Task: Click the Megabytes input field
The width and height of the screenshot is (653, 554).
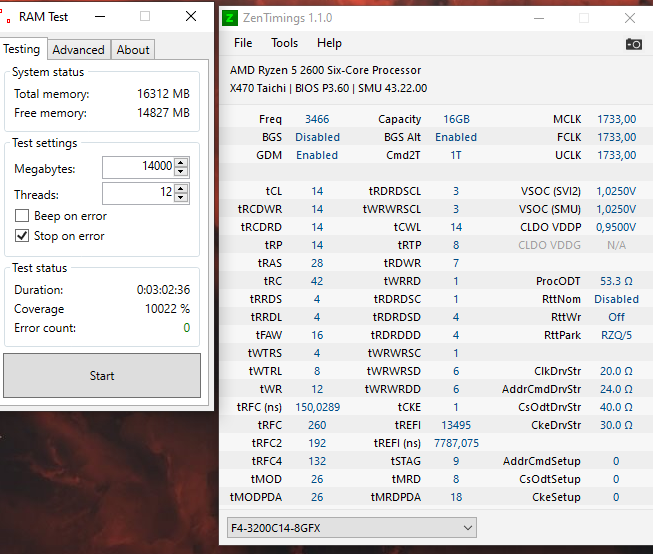Action: [139, 167]
